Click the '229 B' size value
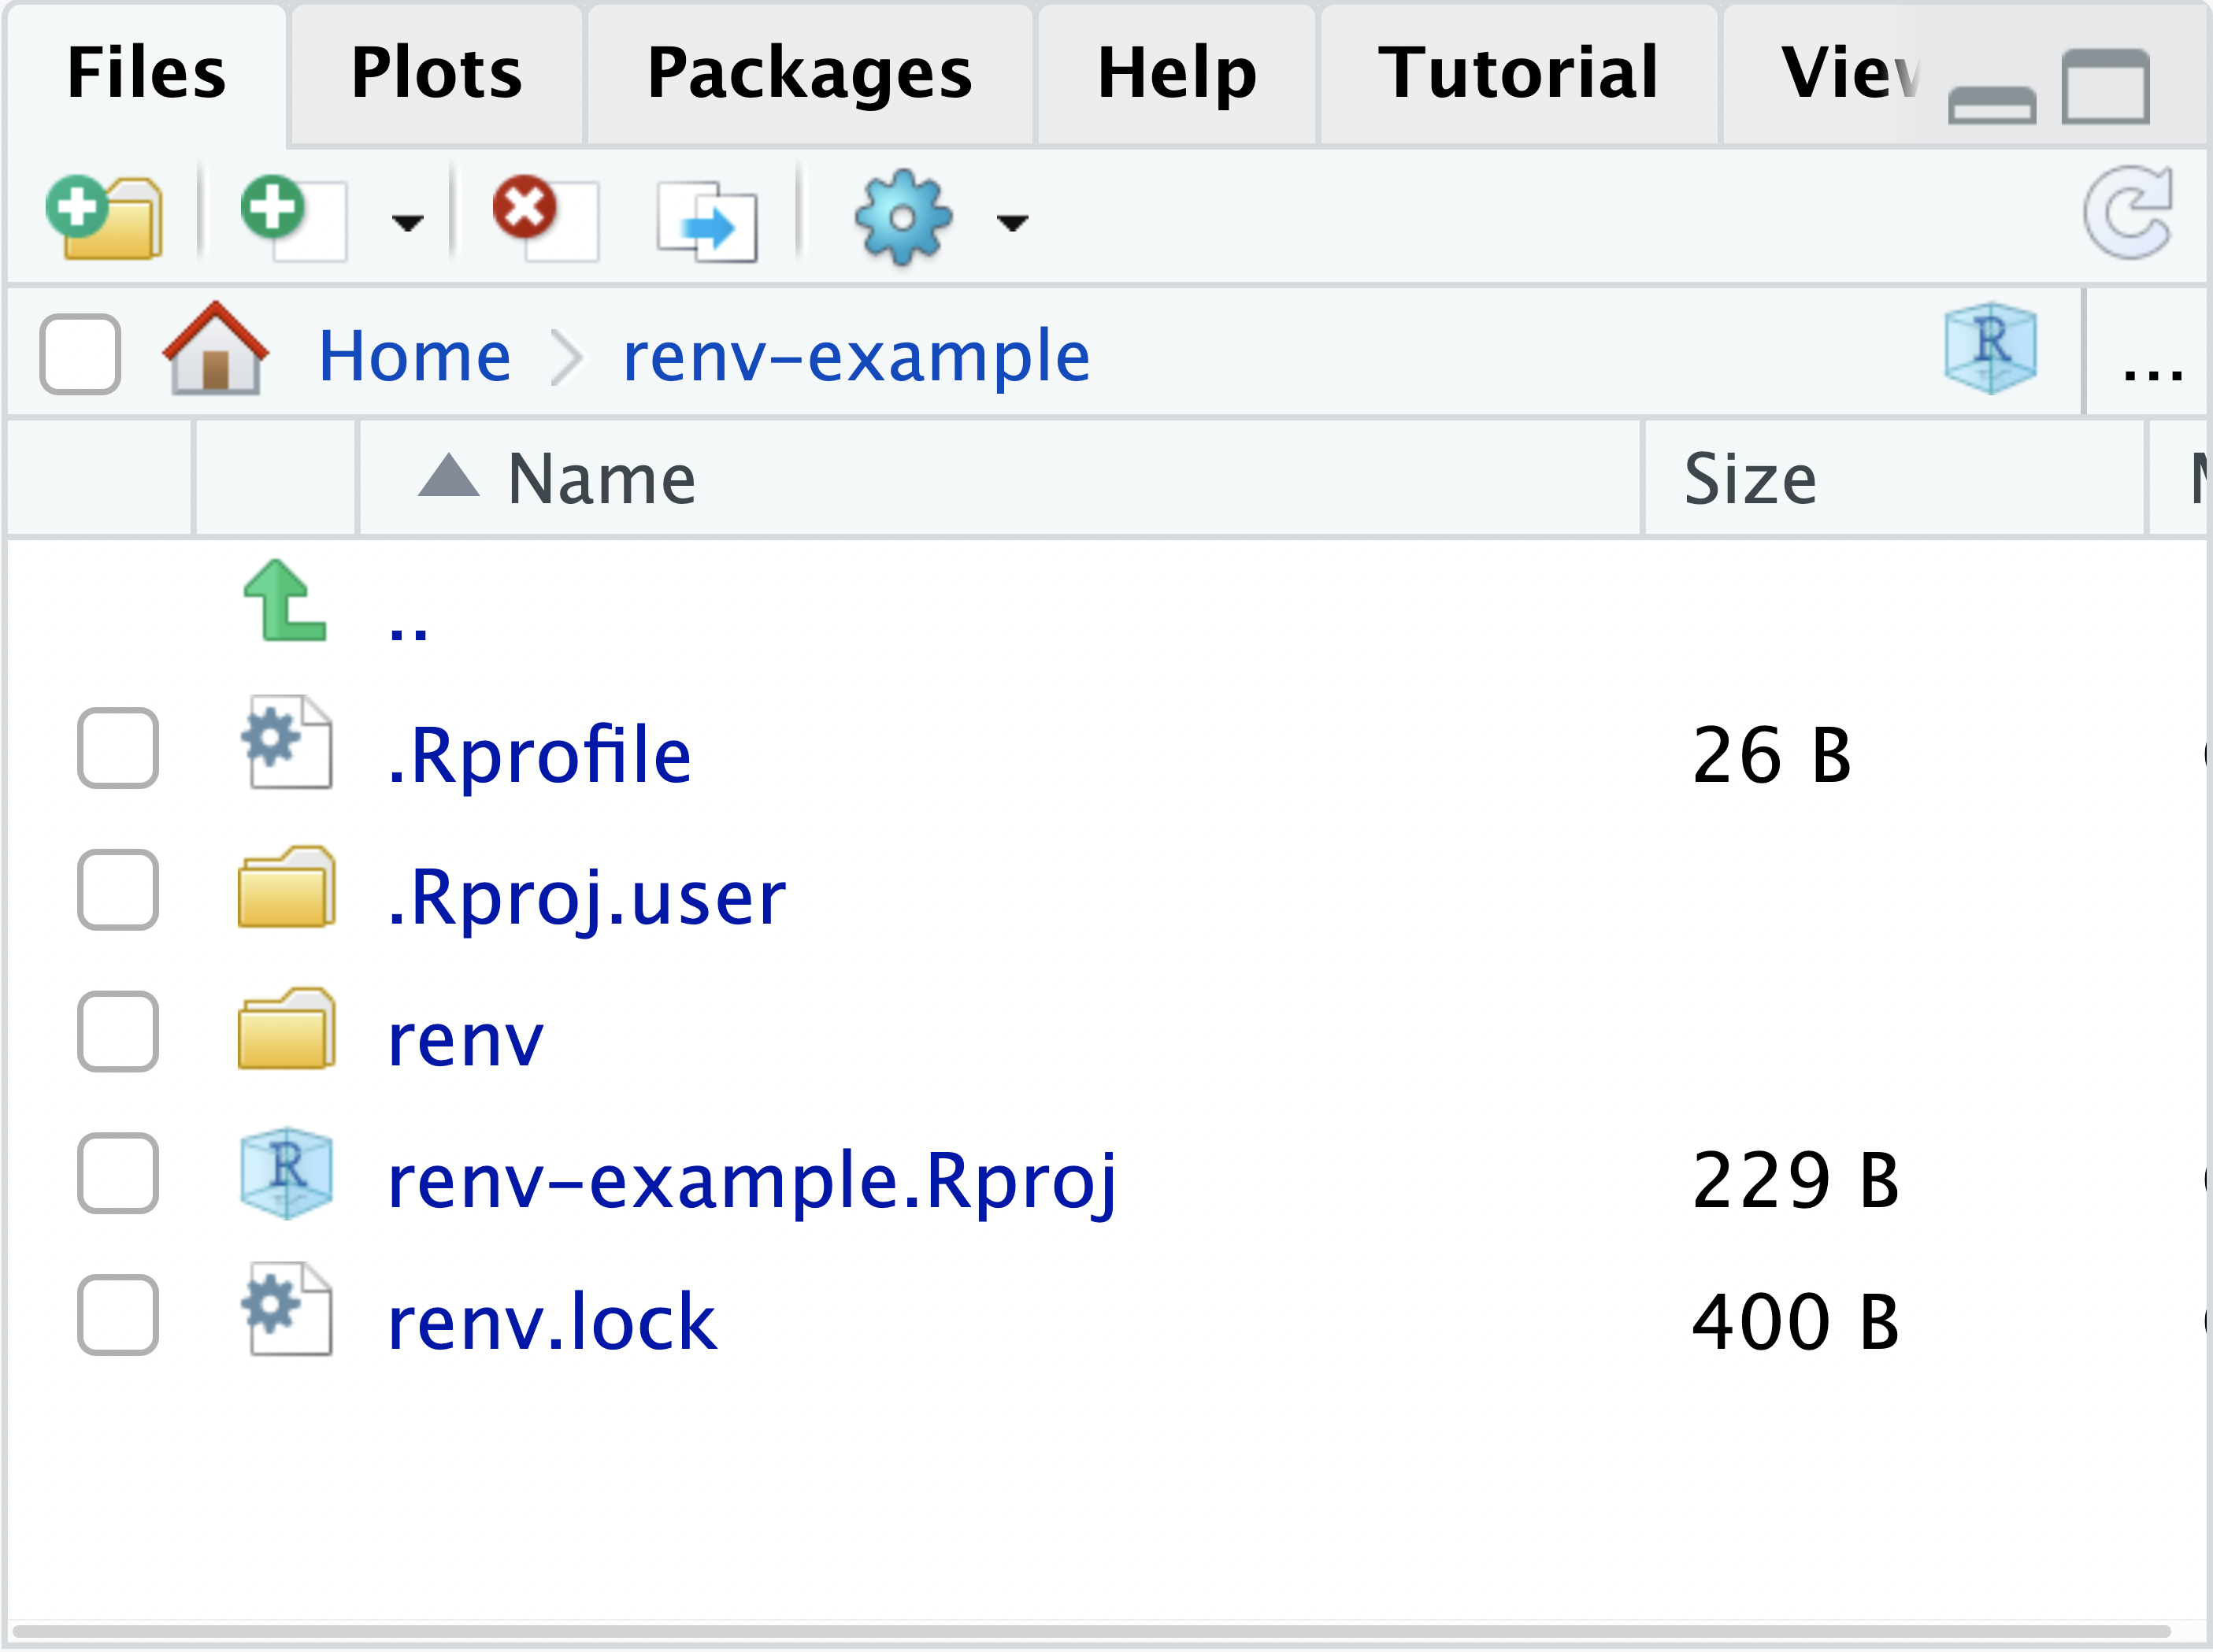The image size is (2213, 1652). click(1795, 1181)
